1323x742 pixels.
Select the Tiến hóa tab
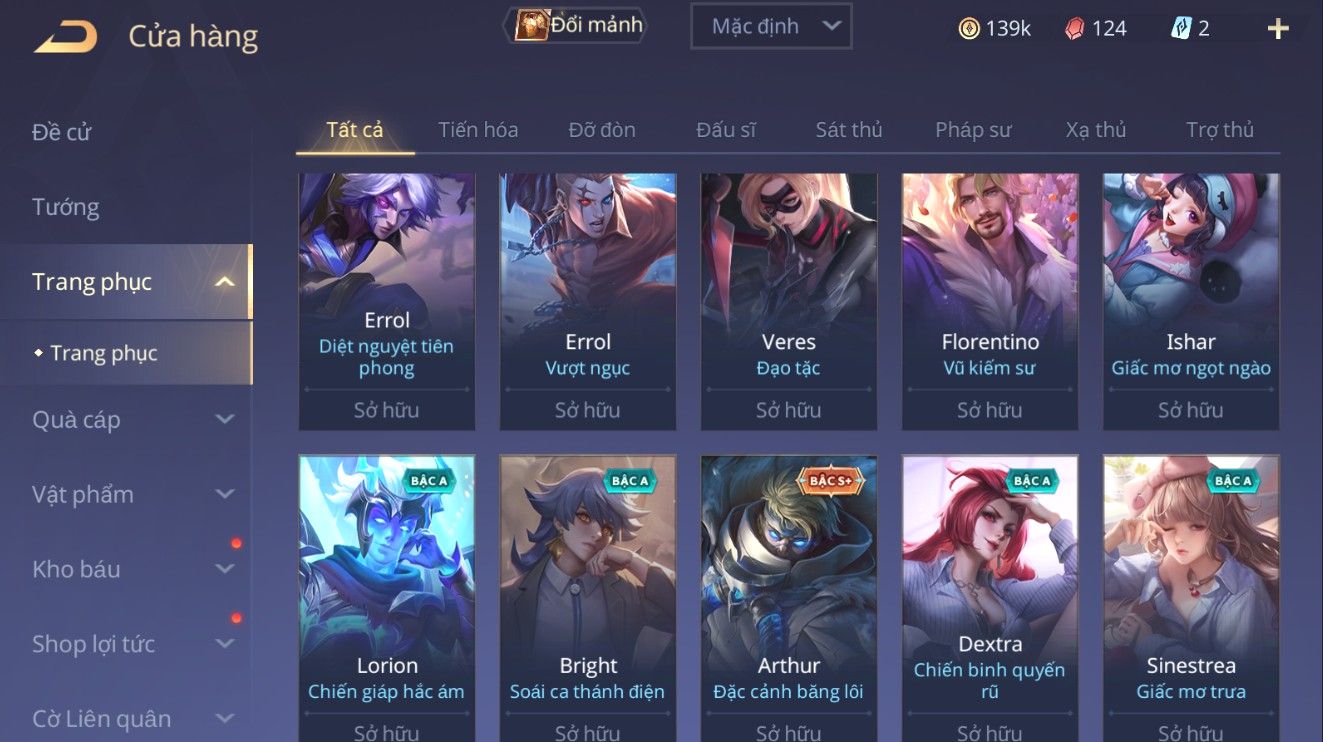point(478,130)
